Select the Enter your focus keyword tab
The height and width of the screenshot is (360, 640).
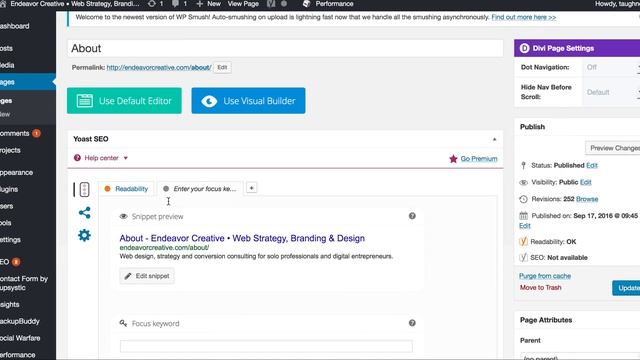[x=200, y=189]
